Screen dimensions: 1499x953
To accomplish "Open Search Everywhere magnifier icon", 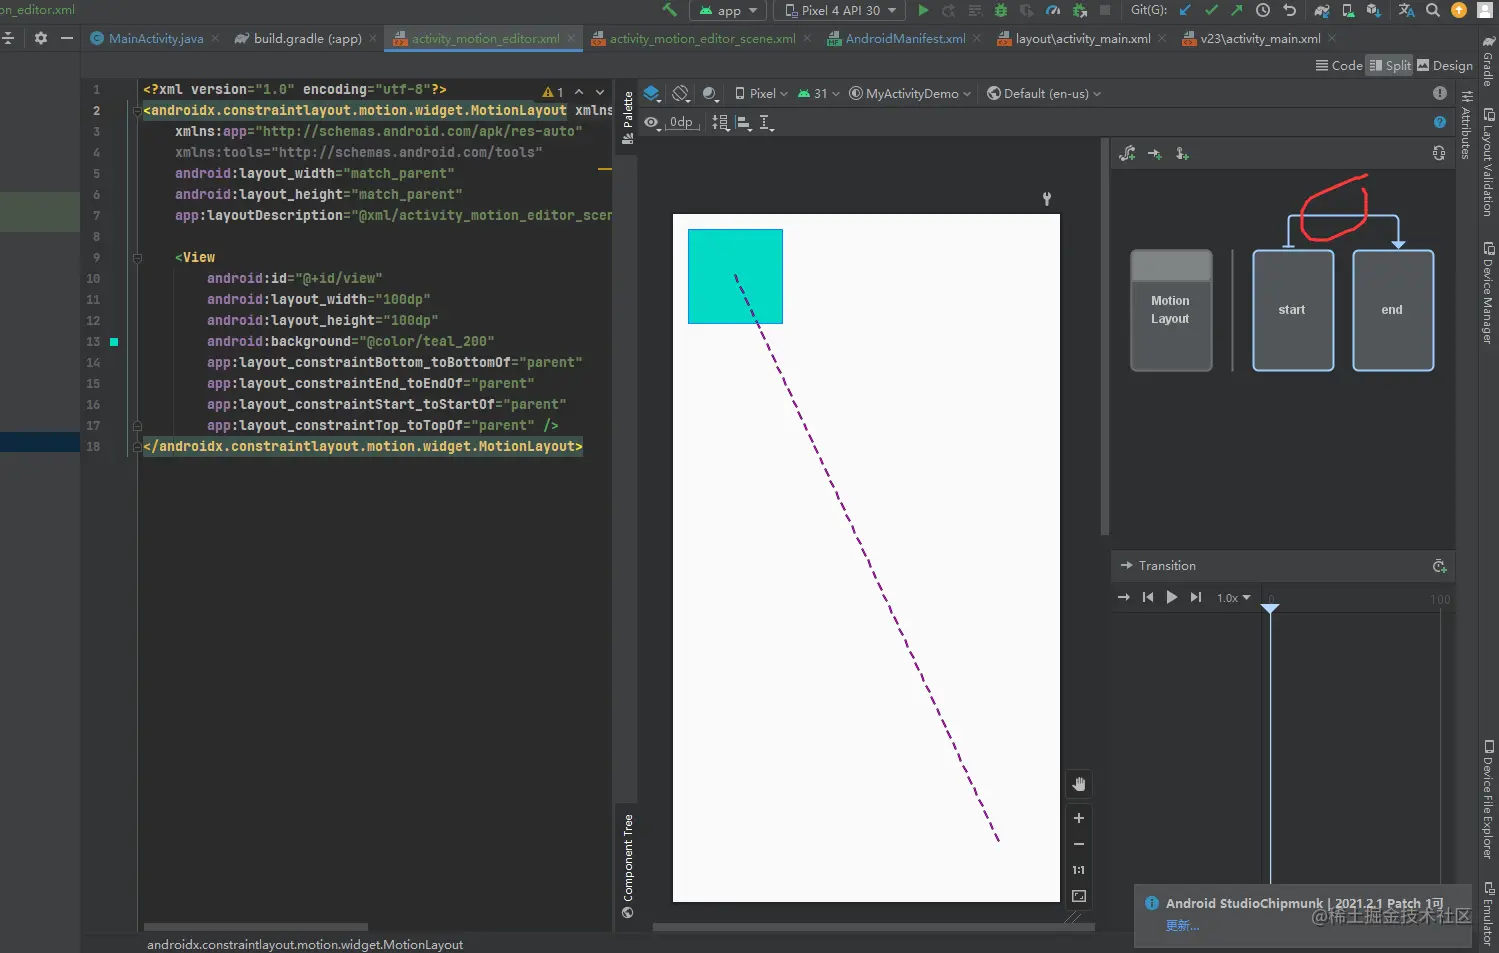I will coord(1433,10).
